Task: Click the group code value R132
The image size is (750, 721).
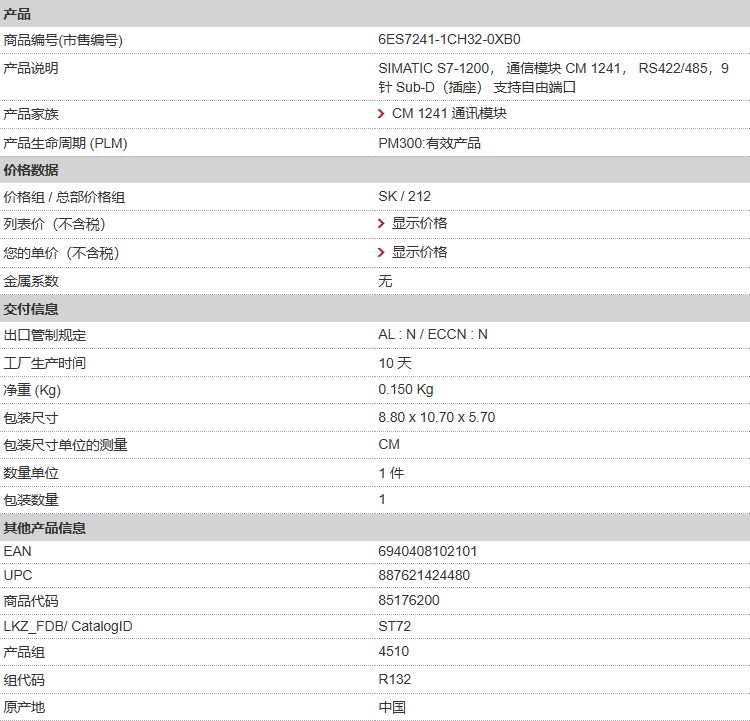Action: coord(395,679)
